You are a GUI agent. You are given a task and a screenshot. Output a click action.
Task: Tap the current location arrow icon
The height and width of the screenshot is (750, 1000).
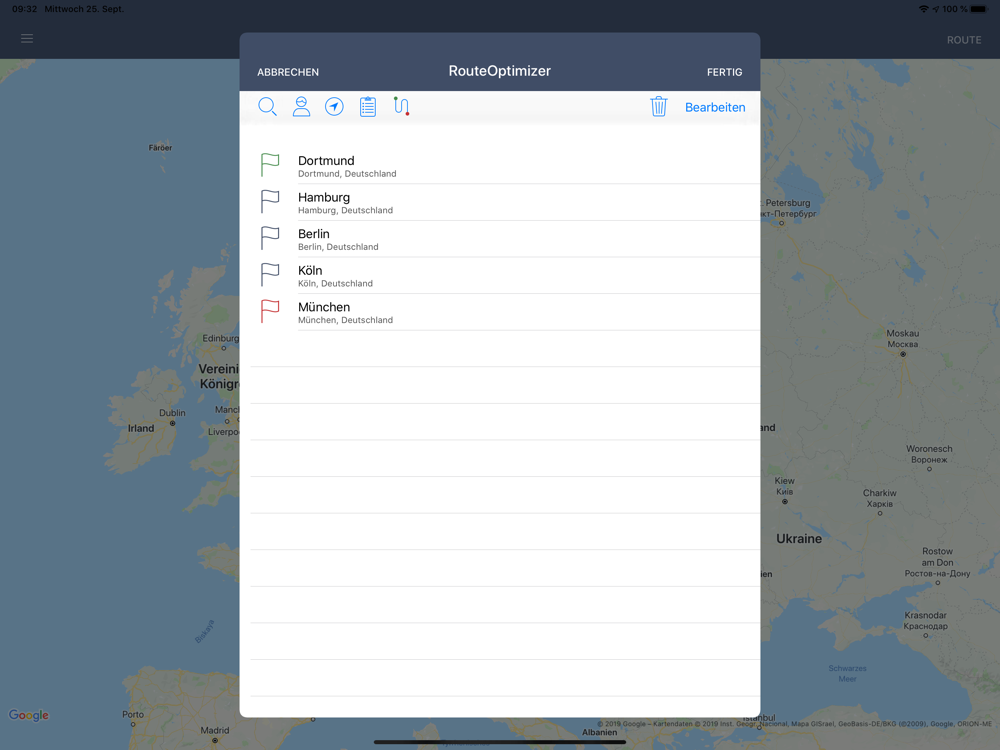(x=334, y=107)
